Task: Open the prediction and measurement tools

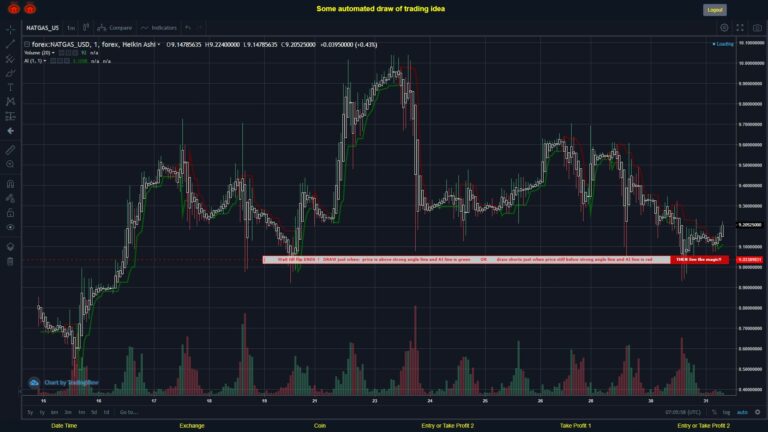Action: coord(10,117)
